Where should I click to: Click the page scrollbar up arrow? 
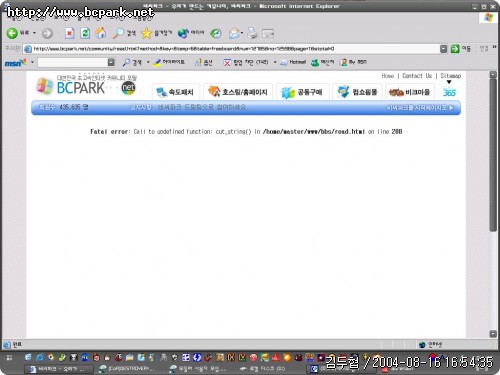(x=493, y=75)
